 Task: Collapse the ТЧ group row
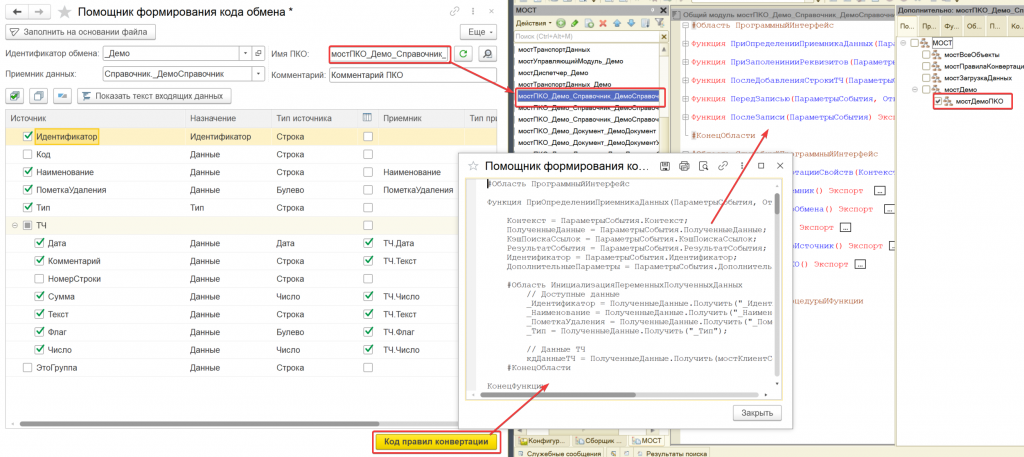click(14, 225)
